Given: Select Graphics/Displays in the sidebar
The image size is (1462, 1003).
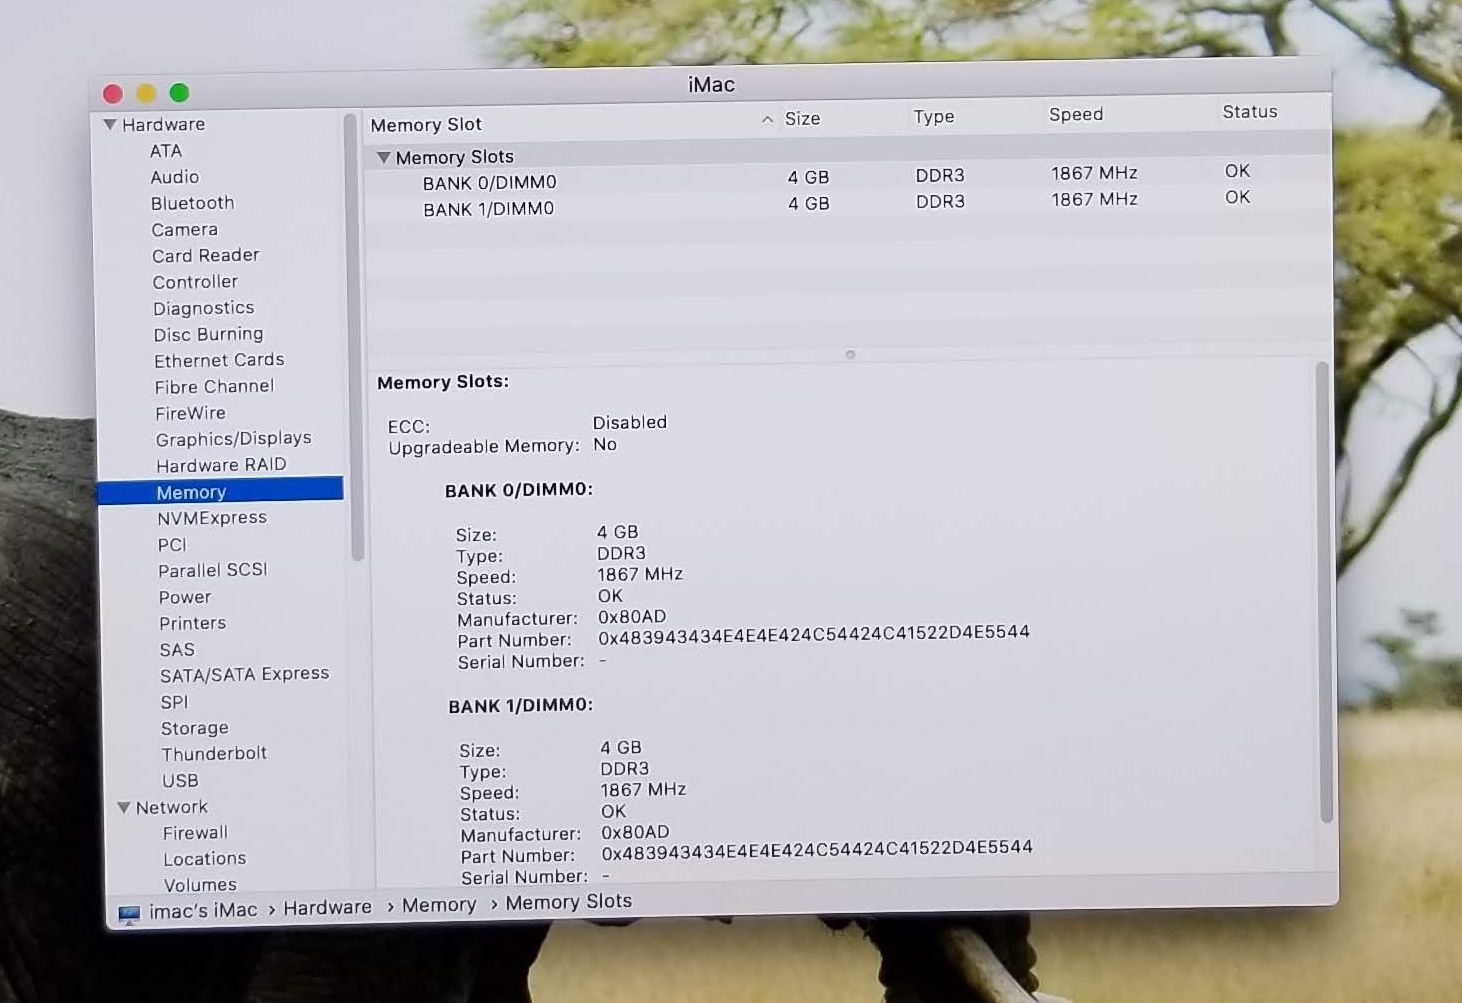Looking at the screenshot, I should 233,439.
